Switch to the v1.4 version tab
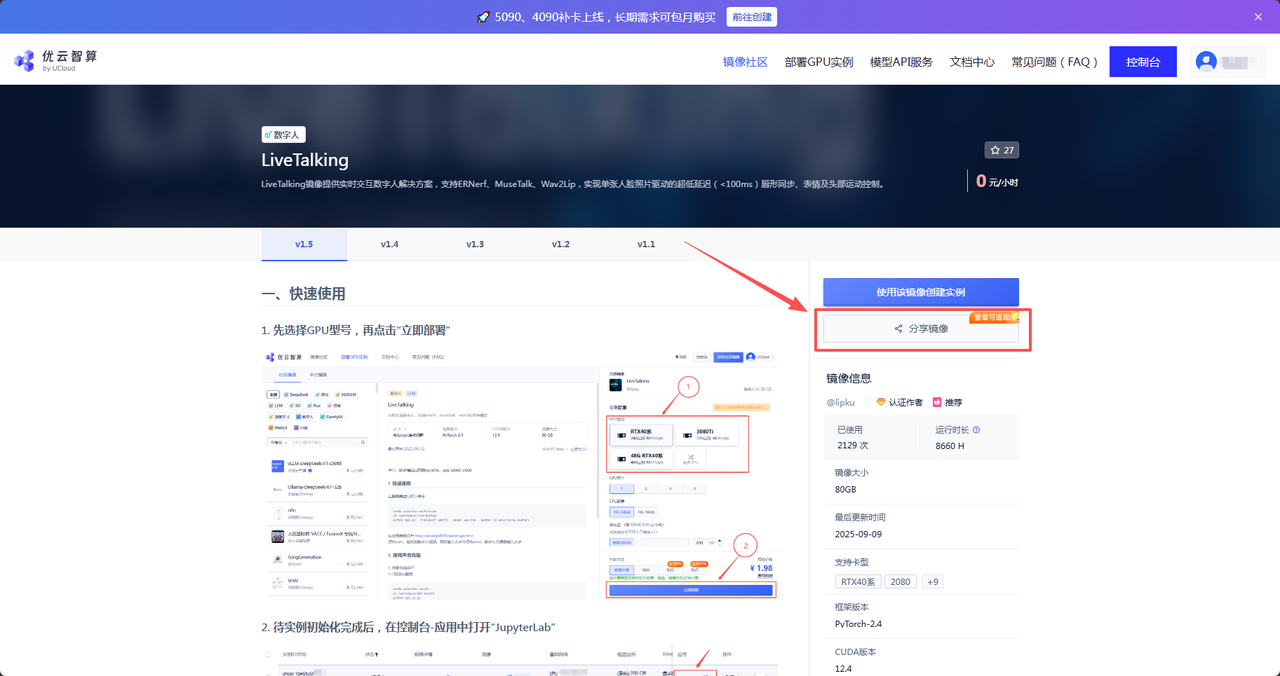The width and height of the screenshot is (1280, 676). point(389,243)
